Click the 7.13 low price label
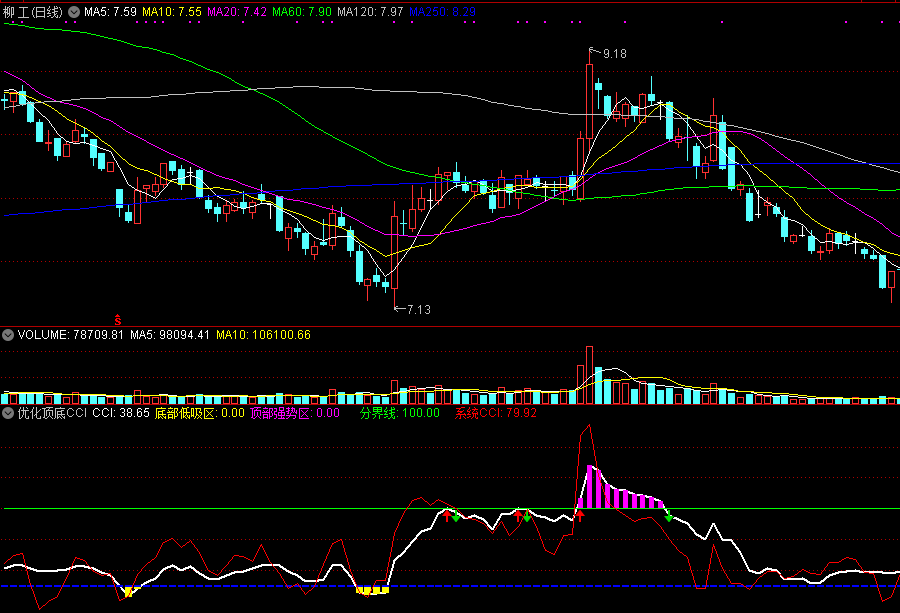The width and height of the screenshot is (900, 613). (419, 310)
